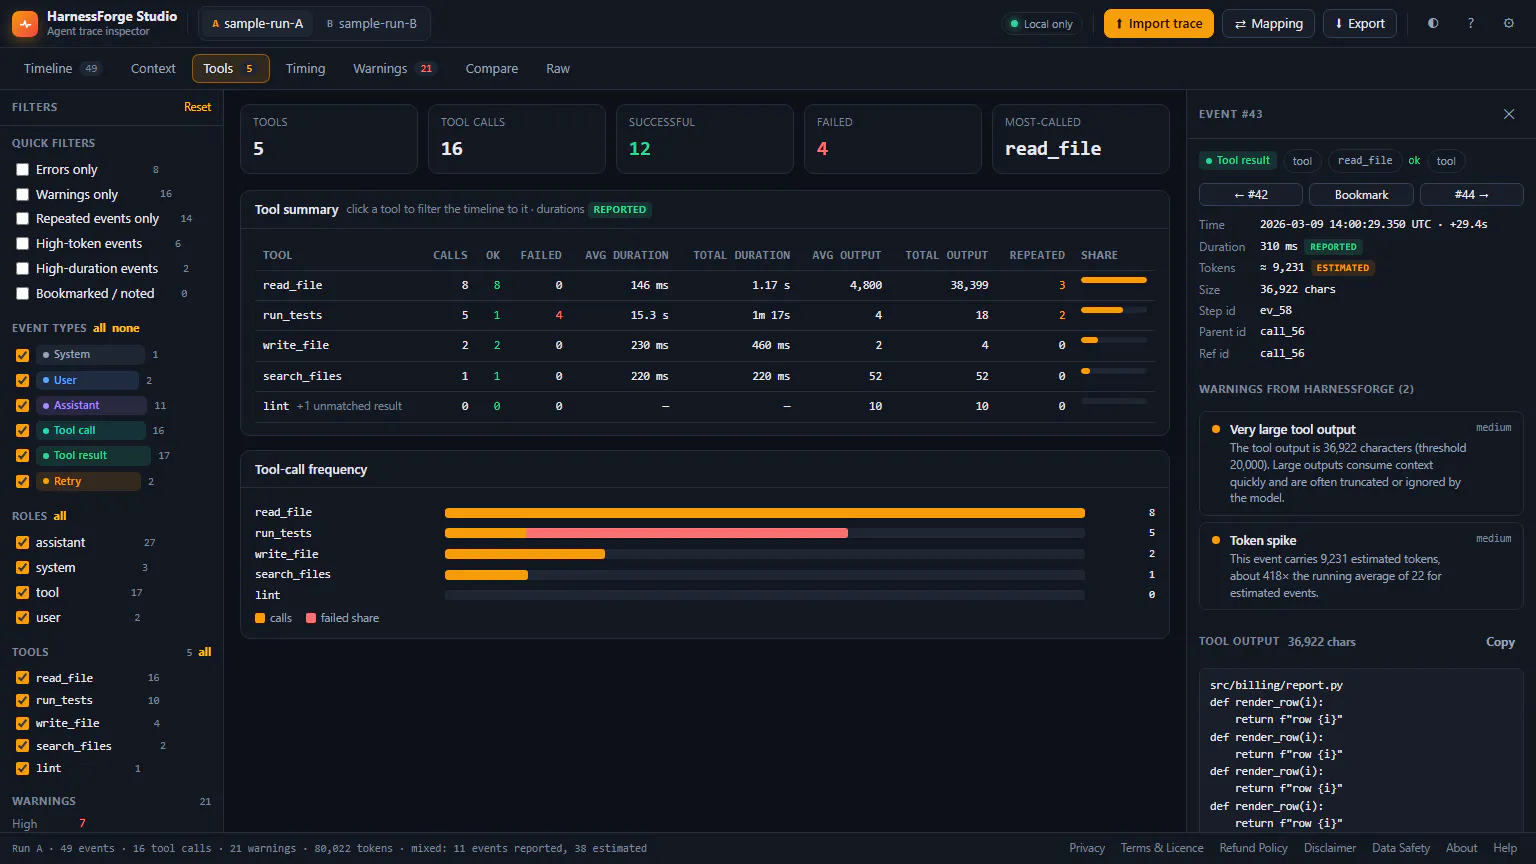The height and width of the screenshot is (864, 1536).
Task: Click read_file row in tool summary
Action: pos(704,285)
